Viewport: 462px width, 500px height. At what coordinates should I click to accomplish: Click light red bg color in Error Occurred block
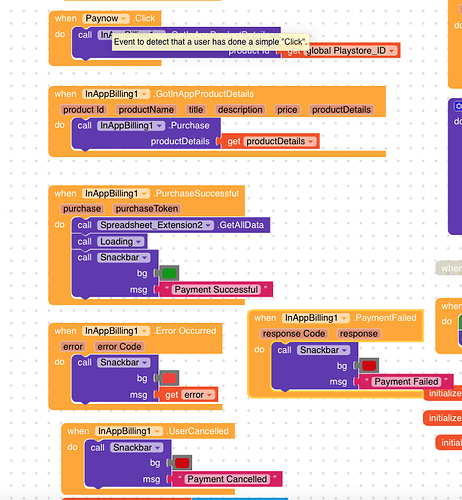[169, 378]
